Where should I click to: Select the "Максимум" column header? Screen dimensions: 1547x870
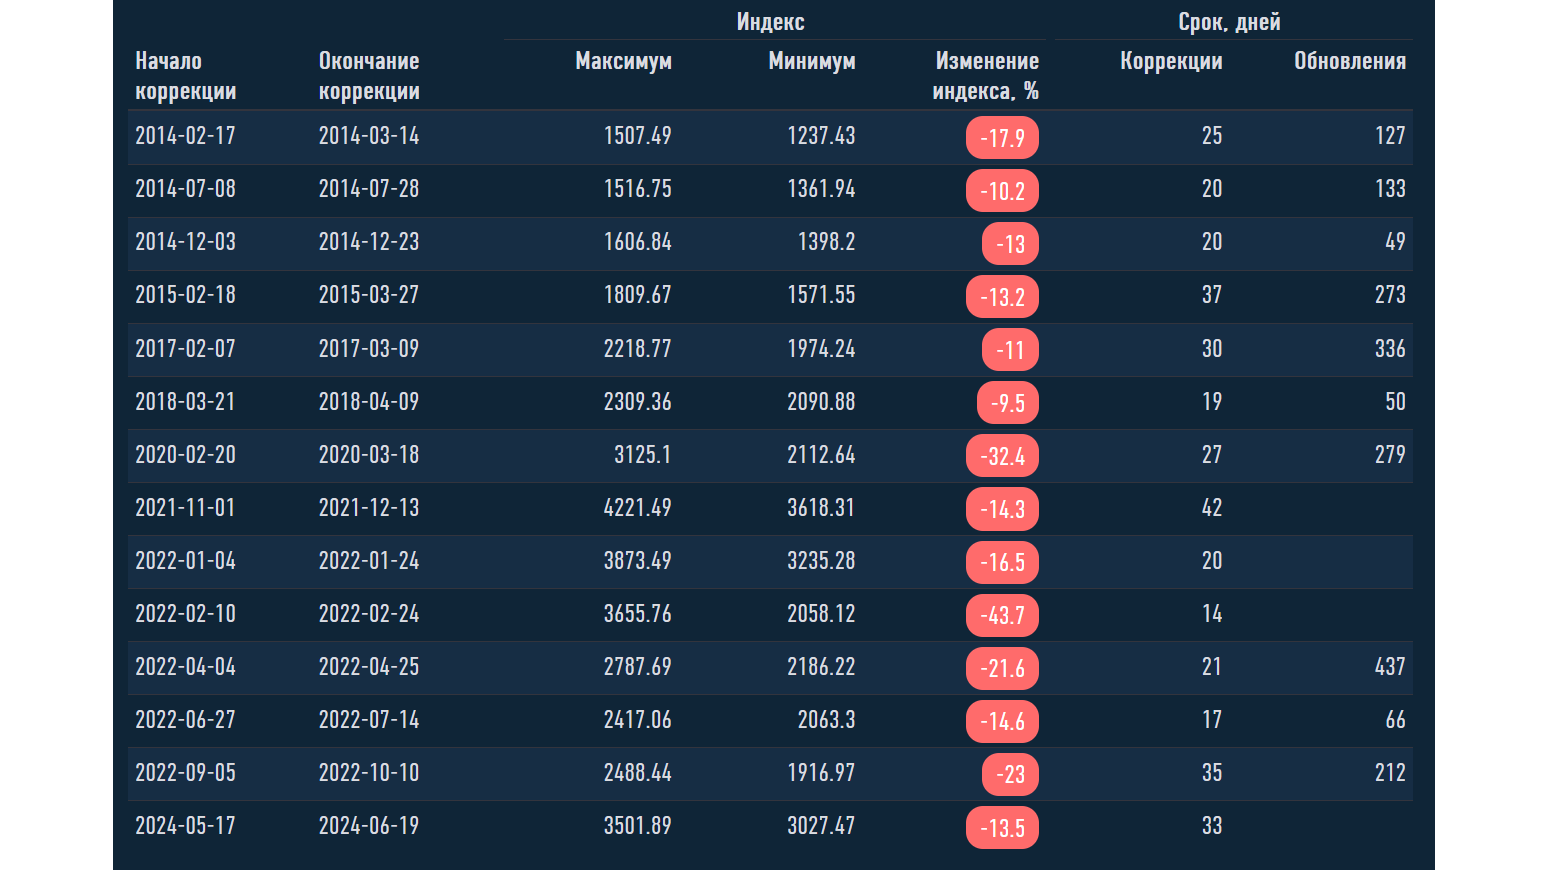tap(623, 62)
